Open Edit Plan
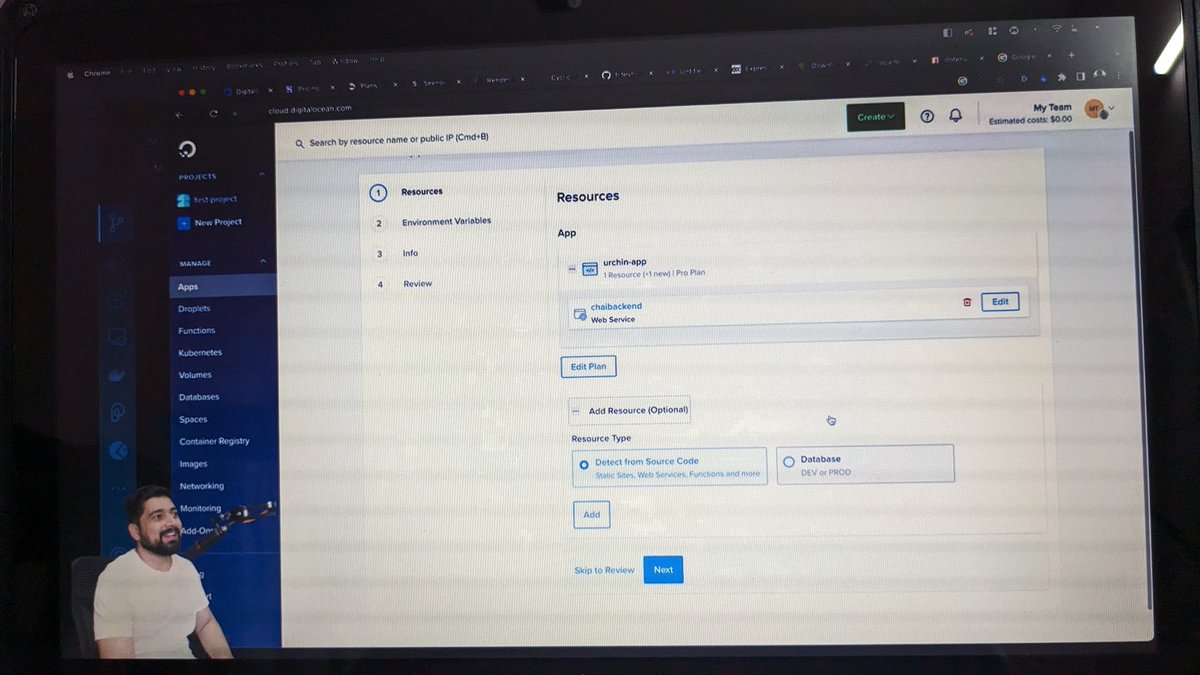 click(x=588, y=366)
